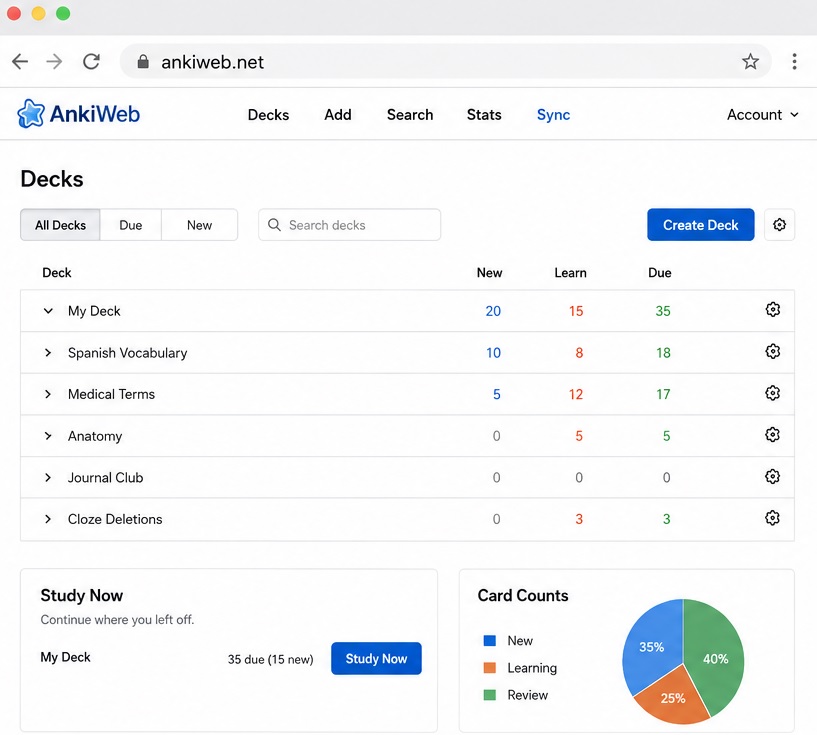
Task: Click Spanish Vocabulary new count 10
Action: pyautogui.click(x=493, y=353)
